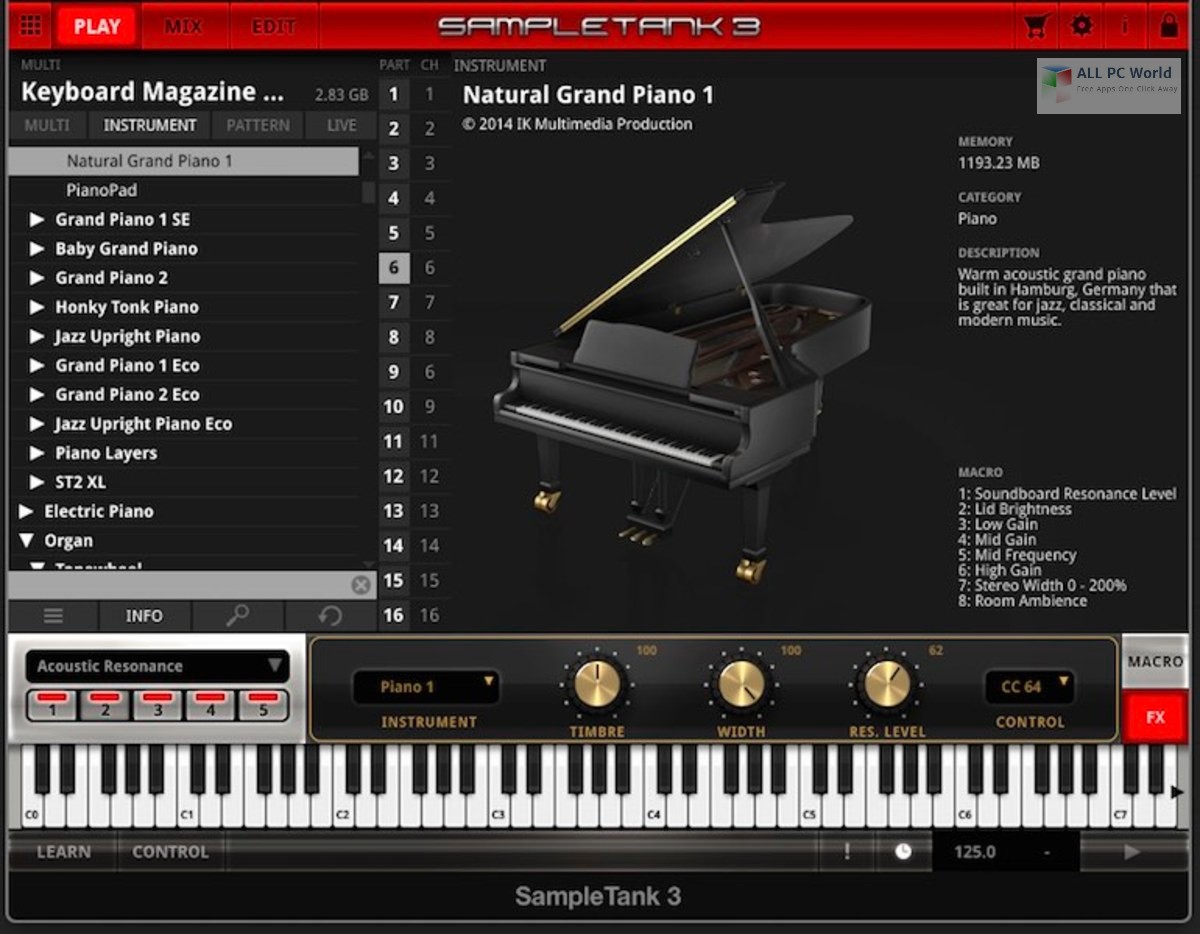Expand the Honky Tonk Piano folder

[x=37, y=307]
